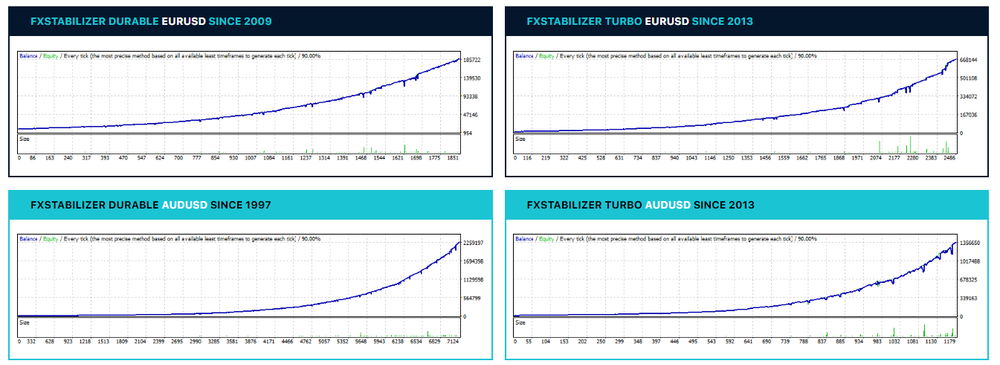Click the 86 trade number on x-axis
This screenshot has width=1000, height=365.
pyautogui.click(x=33, y=157)
